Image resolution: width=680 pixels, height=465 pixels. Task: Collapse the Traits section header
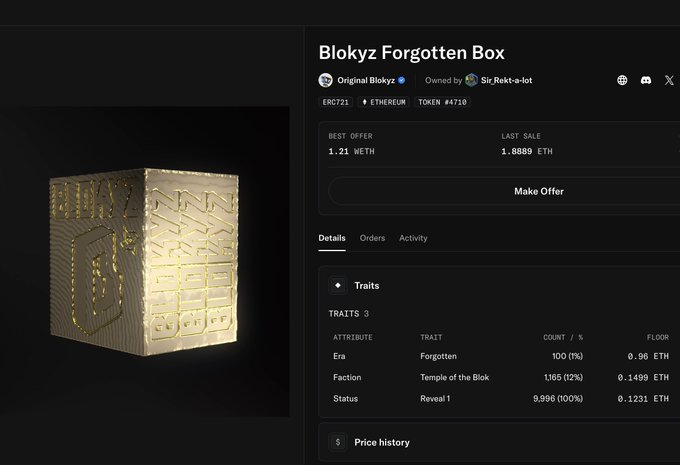click(499, 285)
